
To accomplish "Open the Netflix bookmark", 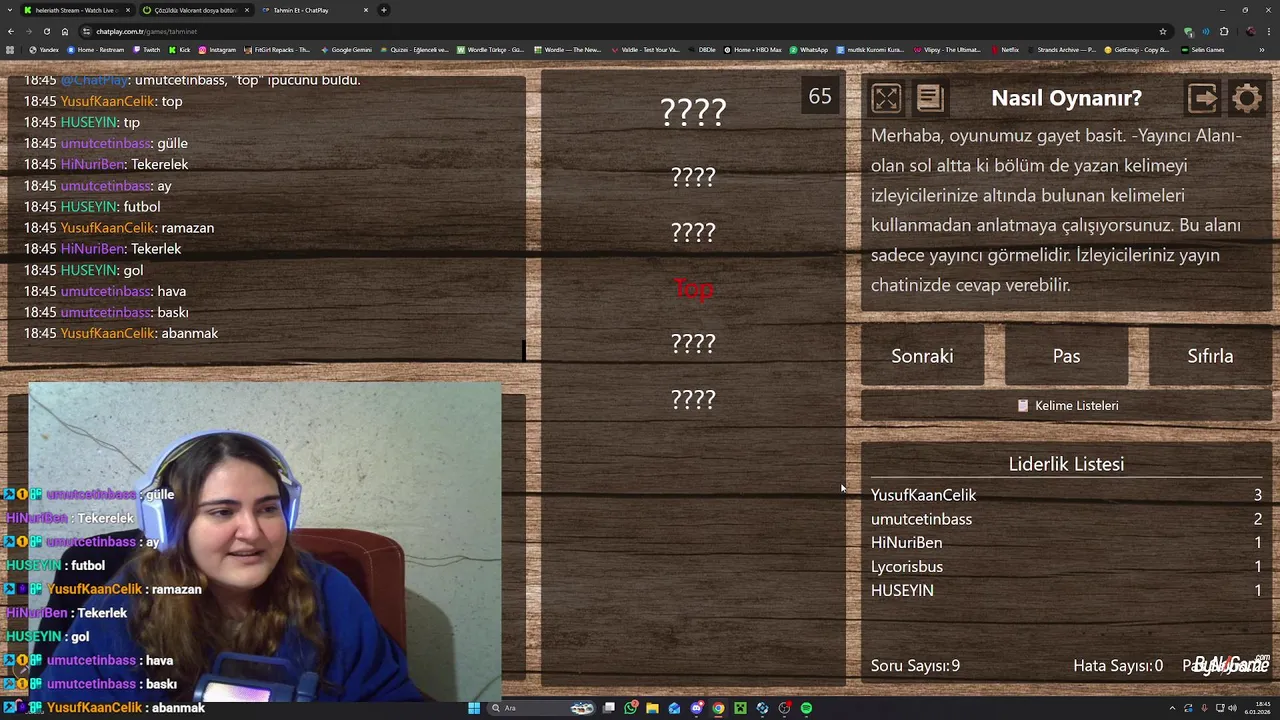I will [1005, 50].
